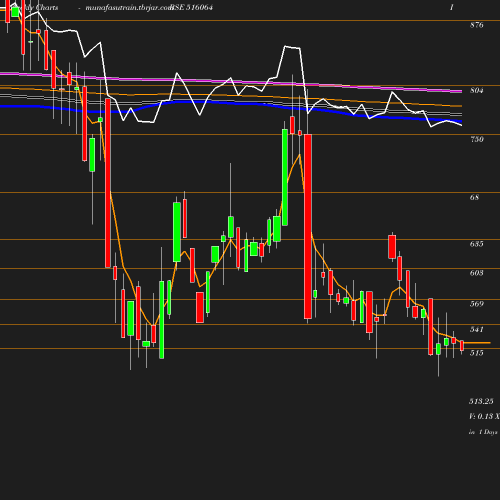Select the '750' price axis label
Image resolution: width=500 pixels, height=500 pixels.
point(477,139)
